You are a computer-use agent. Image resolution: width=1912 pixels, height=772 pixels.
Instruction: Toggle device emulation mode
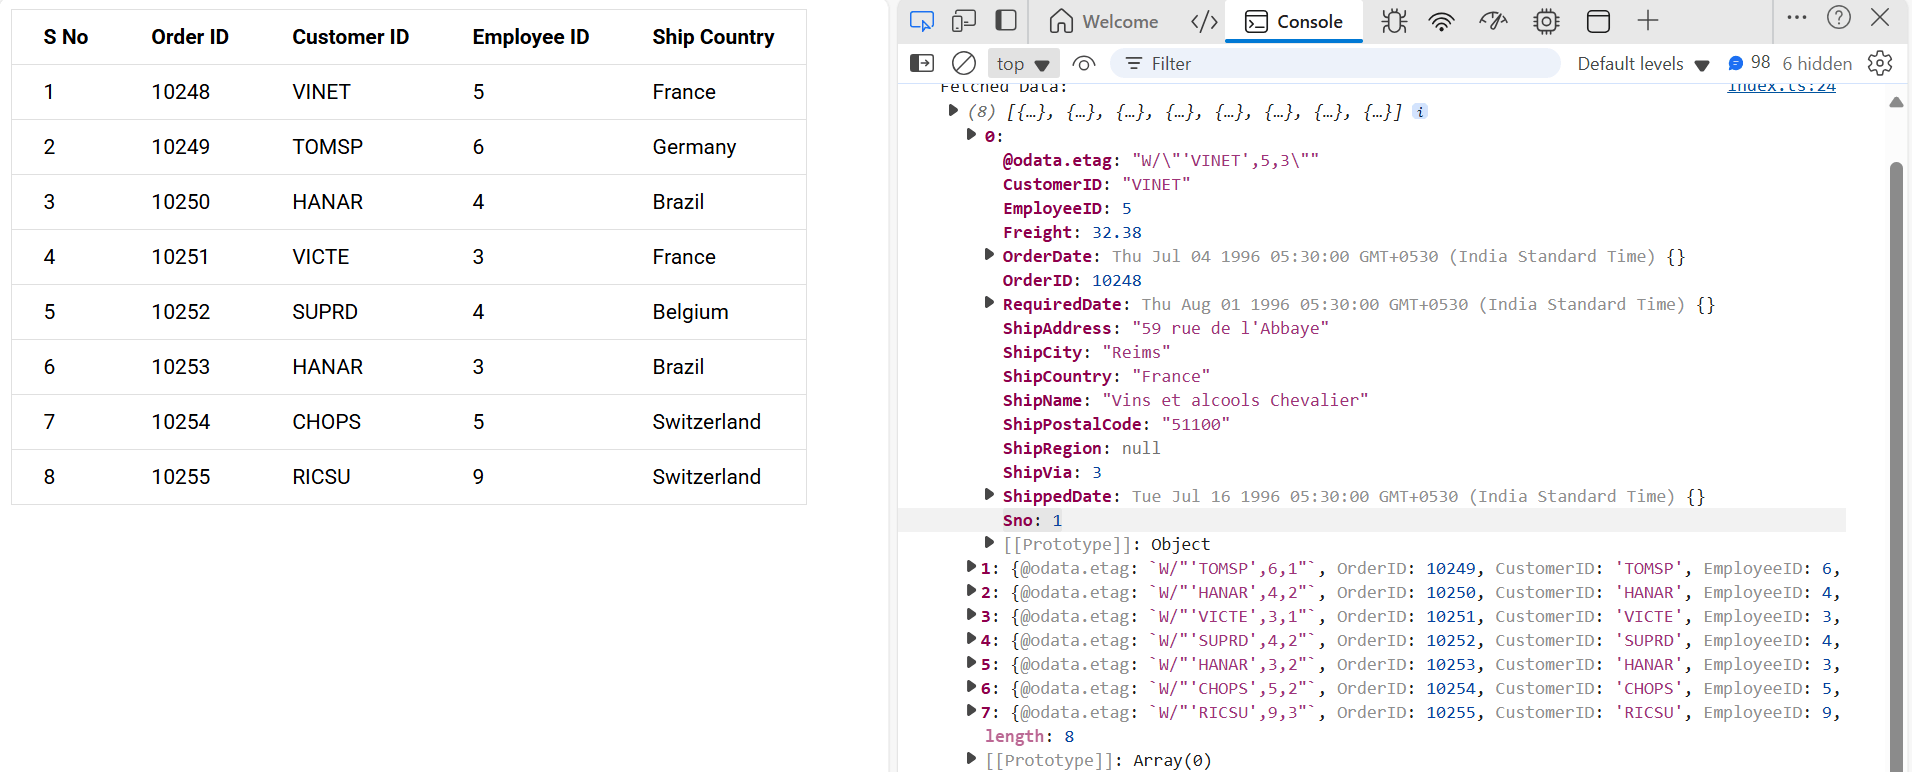tap(964, 21)
